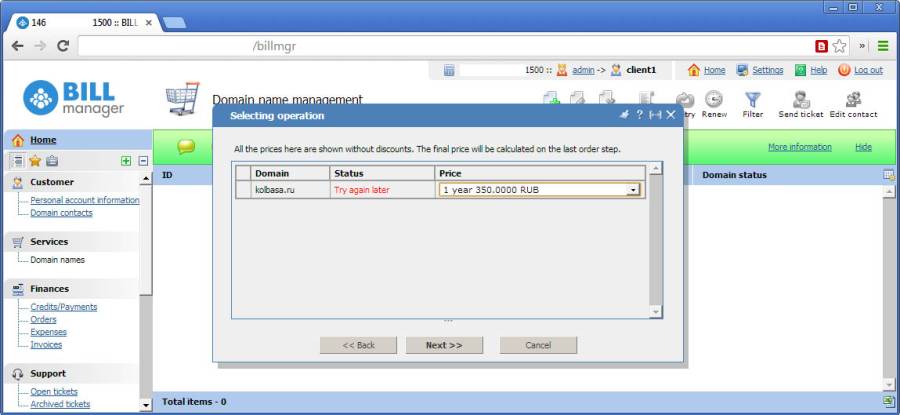
Task: Click the admin user link
Action: coord(583,70)
